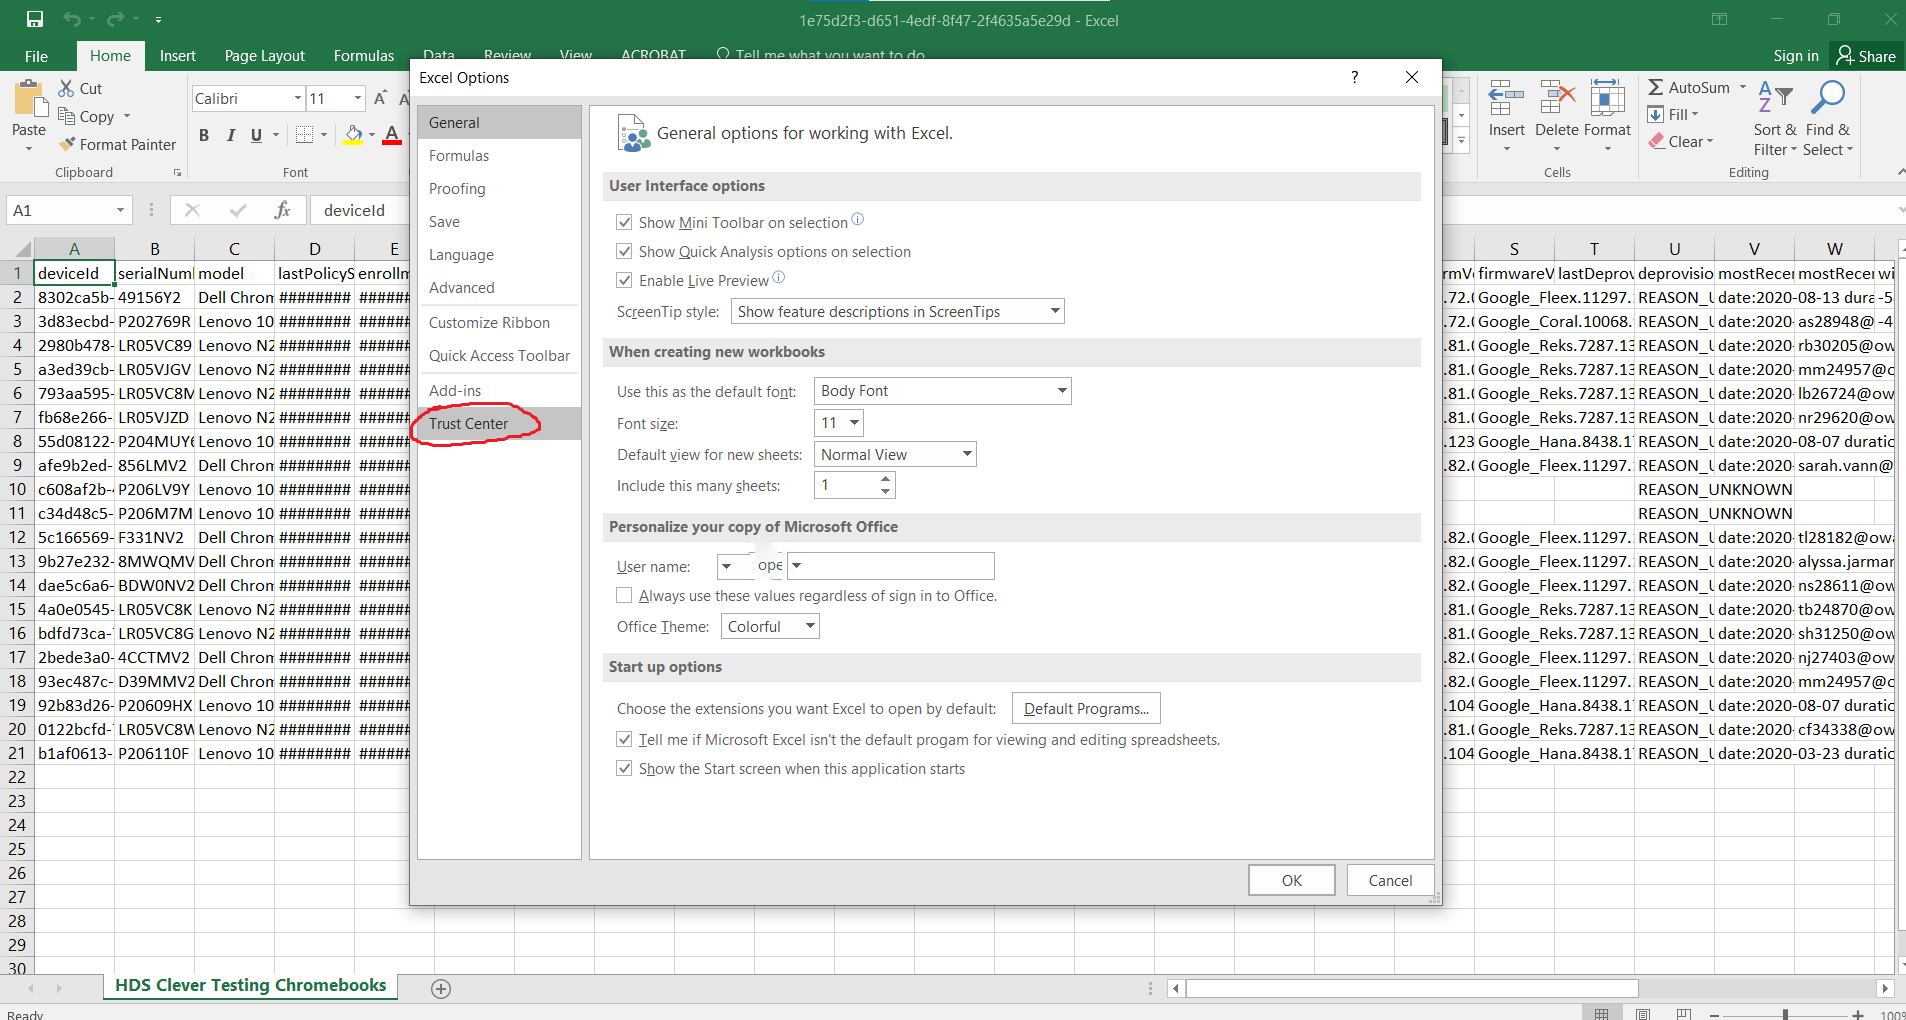The width and height of the screenshot is (1906, 1020).
Task: Click the New Sheet plus icon
Action: [x=441, y=988]
